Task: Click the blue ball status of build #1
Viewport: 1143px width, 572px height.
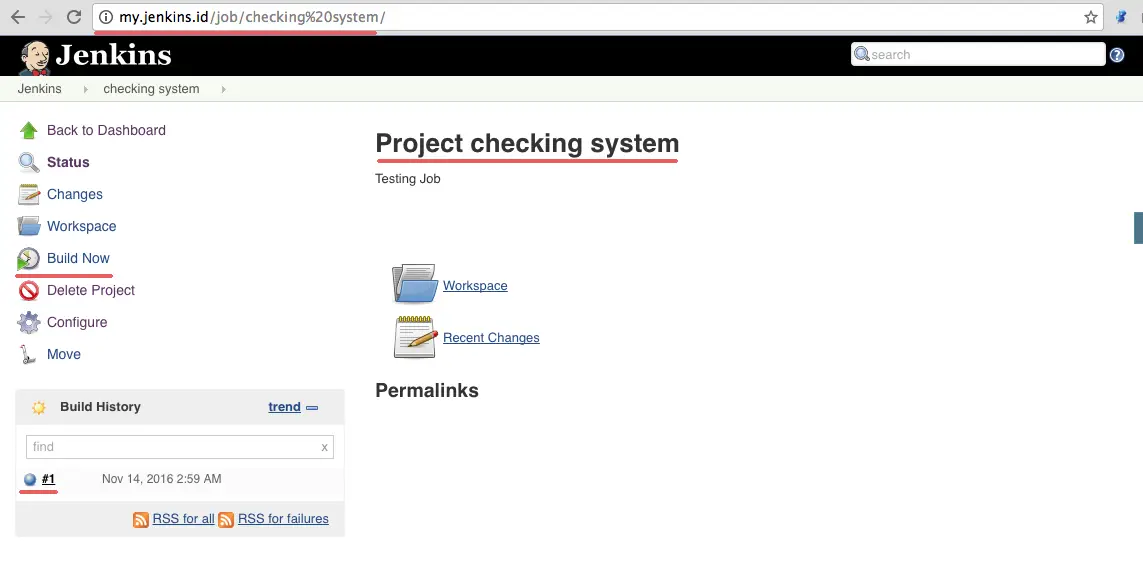Action: (x=30, y=479)
